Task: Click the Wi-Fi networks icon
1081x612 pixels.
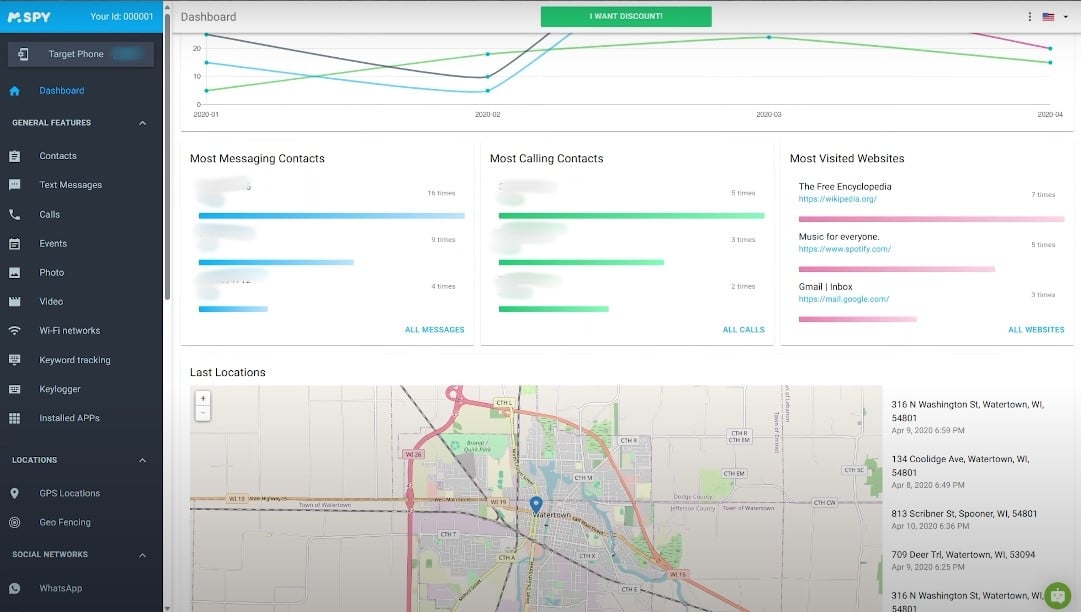Action: pyautogui.click(x=15, y=330)
